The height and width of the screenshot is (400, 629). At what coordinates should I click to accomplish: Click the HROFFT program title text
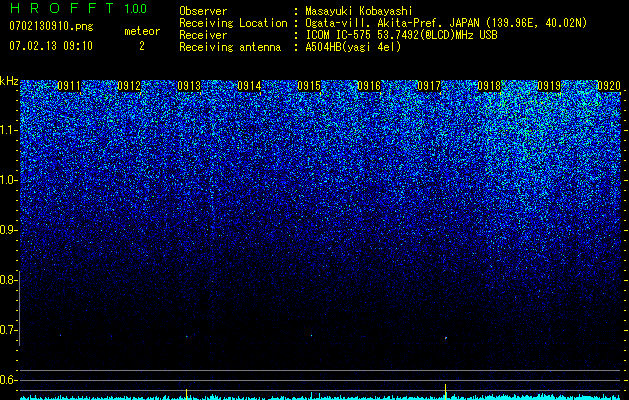point(62,8)
